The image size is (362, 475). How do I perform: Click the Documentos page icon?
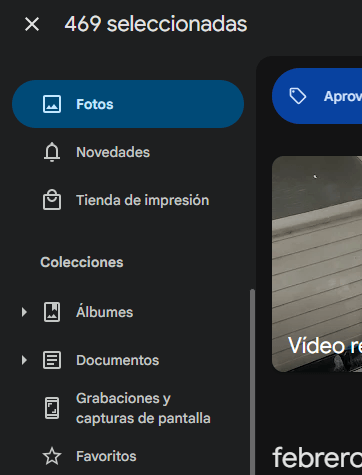(x=52, y=360)
